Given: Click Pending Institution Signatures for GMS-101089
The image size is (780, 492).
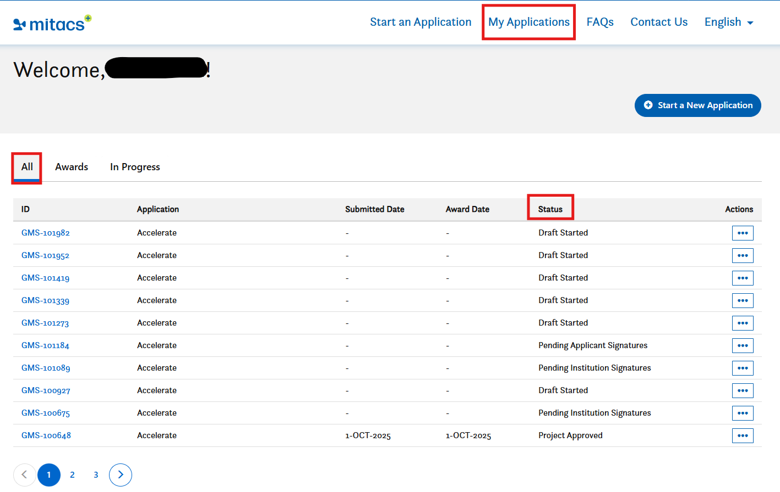Looking at the screenshot, I should pos(594,368).
